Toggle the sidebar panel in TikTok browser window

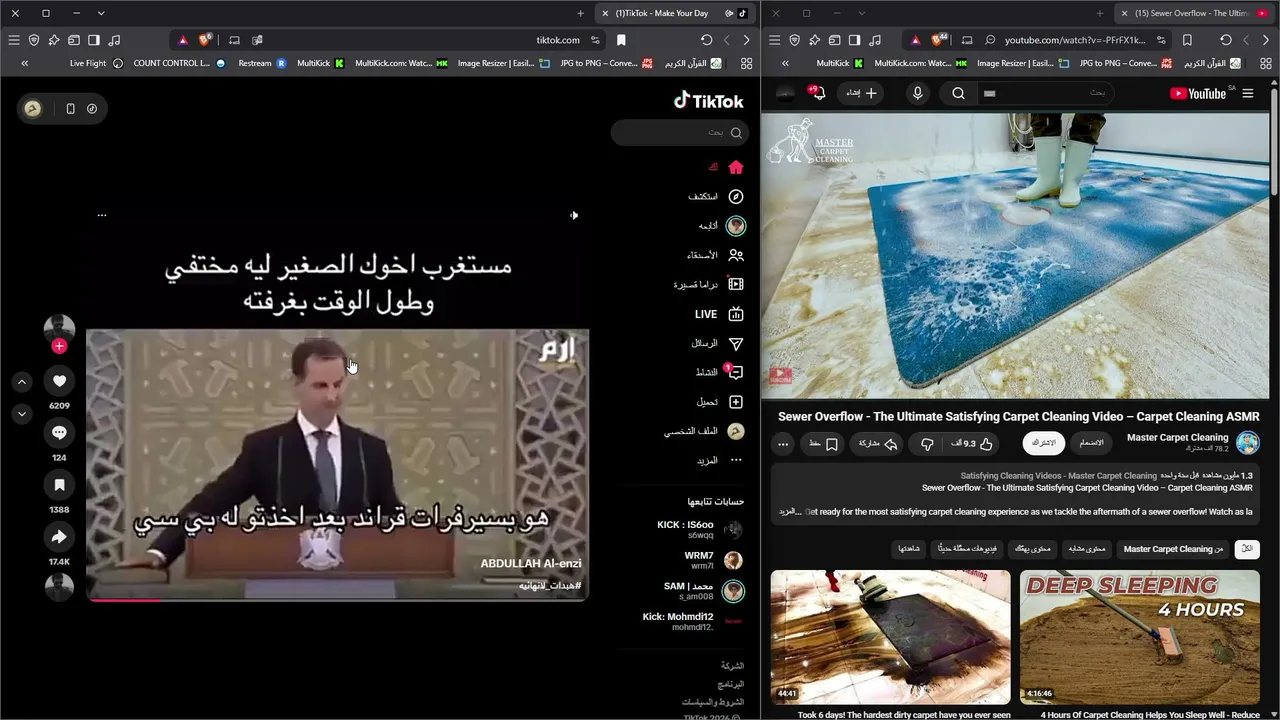point(94,40)
